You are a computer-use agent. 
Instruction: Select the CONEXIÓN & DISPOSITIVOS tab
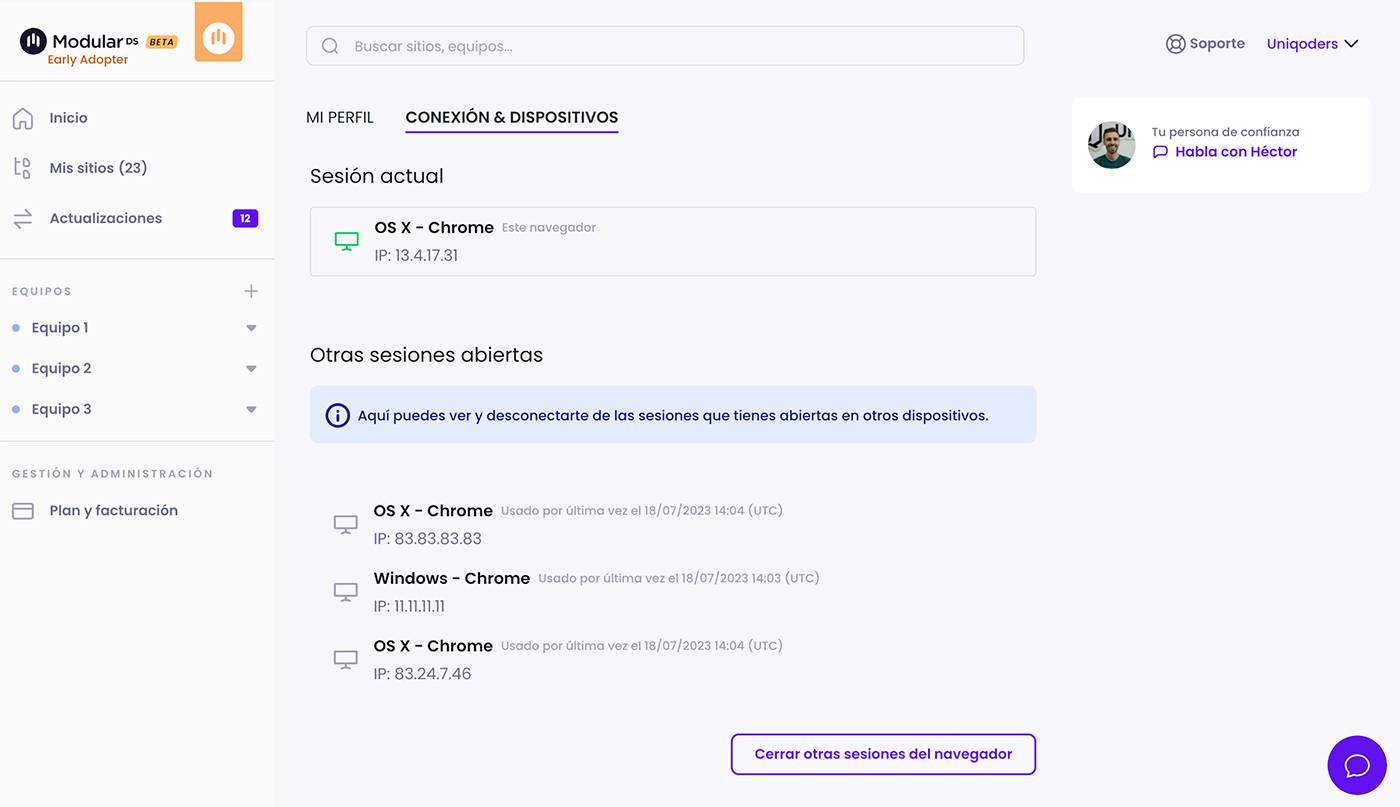pyautogui.click(x=511, y=117)
